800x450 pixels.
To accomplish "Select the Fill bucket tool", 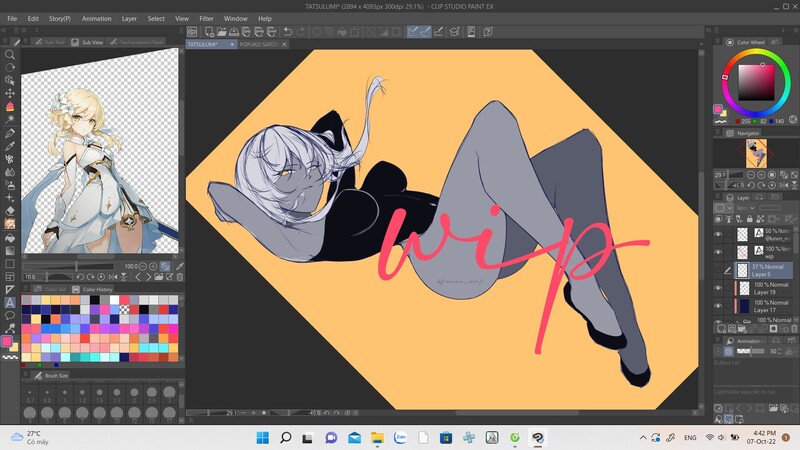I will coord(10,237).
